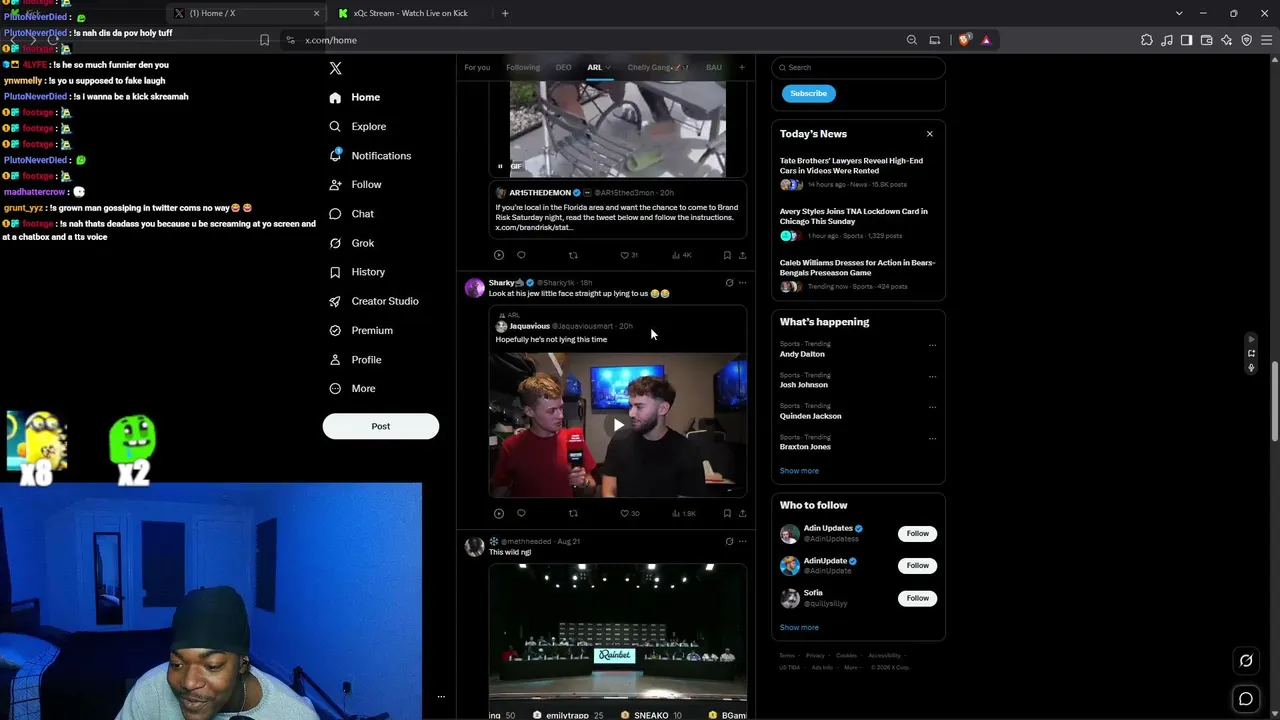Viewport: 1280px width, 720px height.
Task: Open options for Josh Johnson trend
Action: [x=932, y=376]
